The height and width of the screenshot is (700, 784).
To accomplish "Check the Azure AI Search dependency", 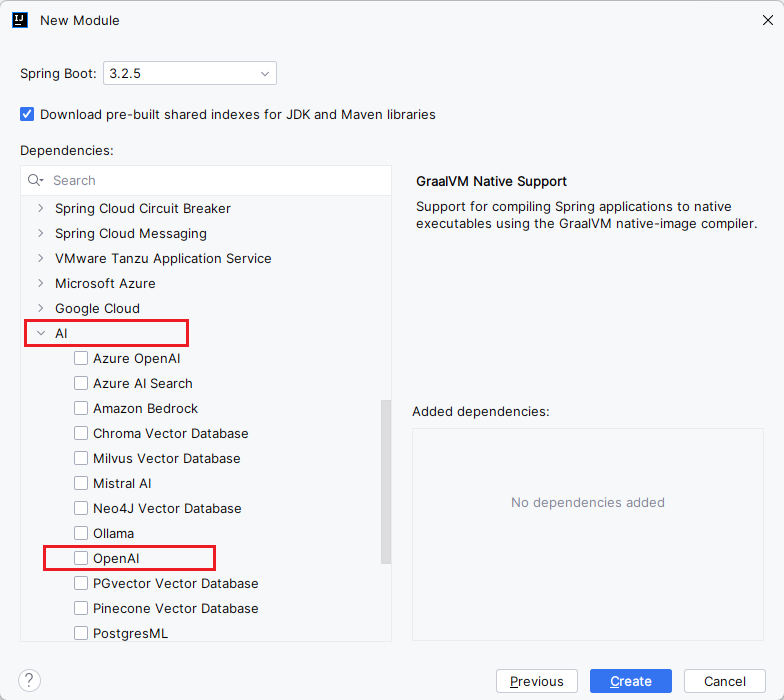I will tap(81, 384).
